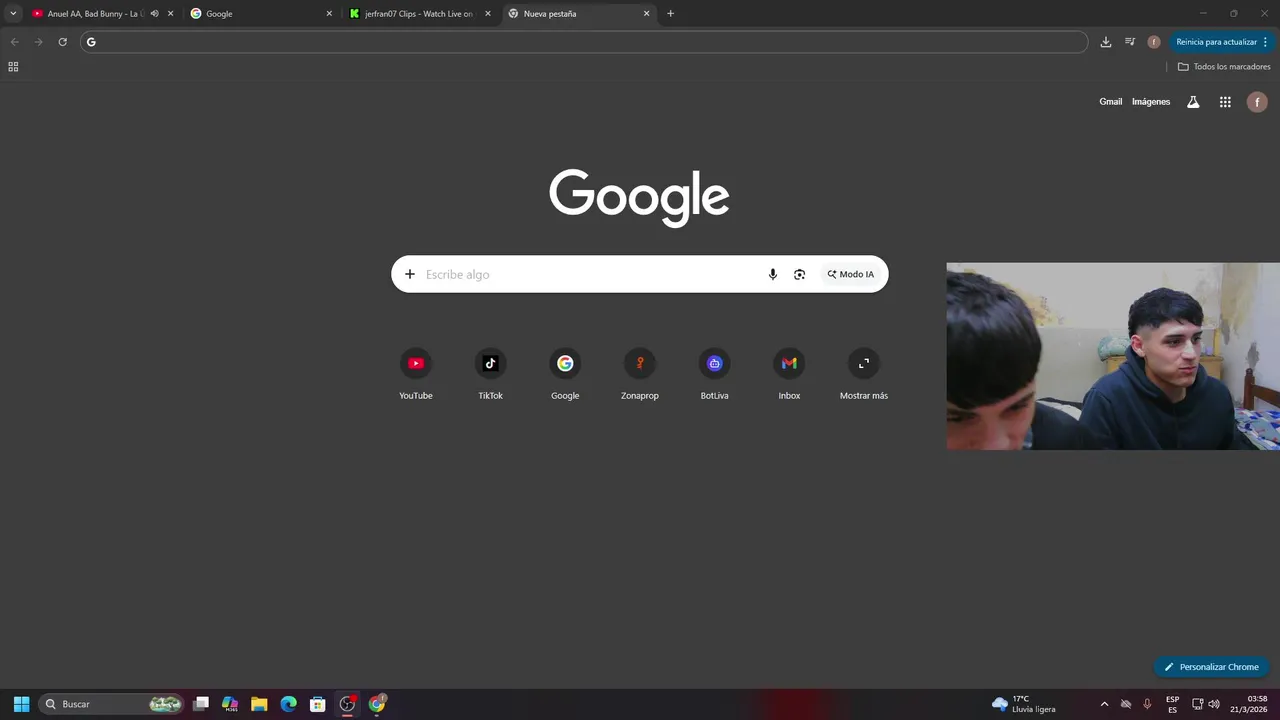Mute the Anuel AA tab audio icon
This screenshot has height=720, width=1280.
(x=154, y=14)
